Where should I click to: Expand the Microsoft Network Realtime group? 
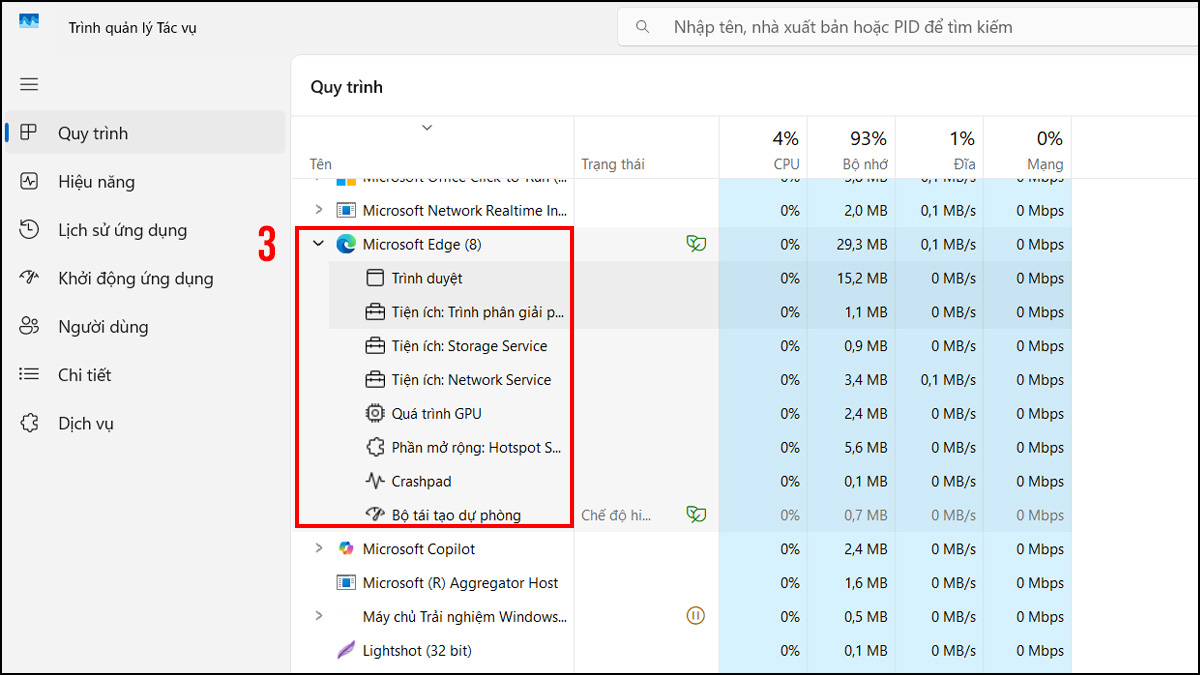318,210
